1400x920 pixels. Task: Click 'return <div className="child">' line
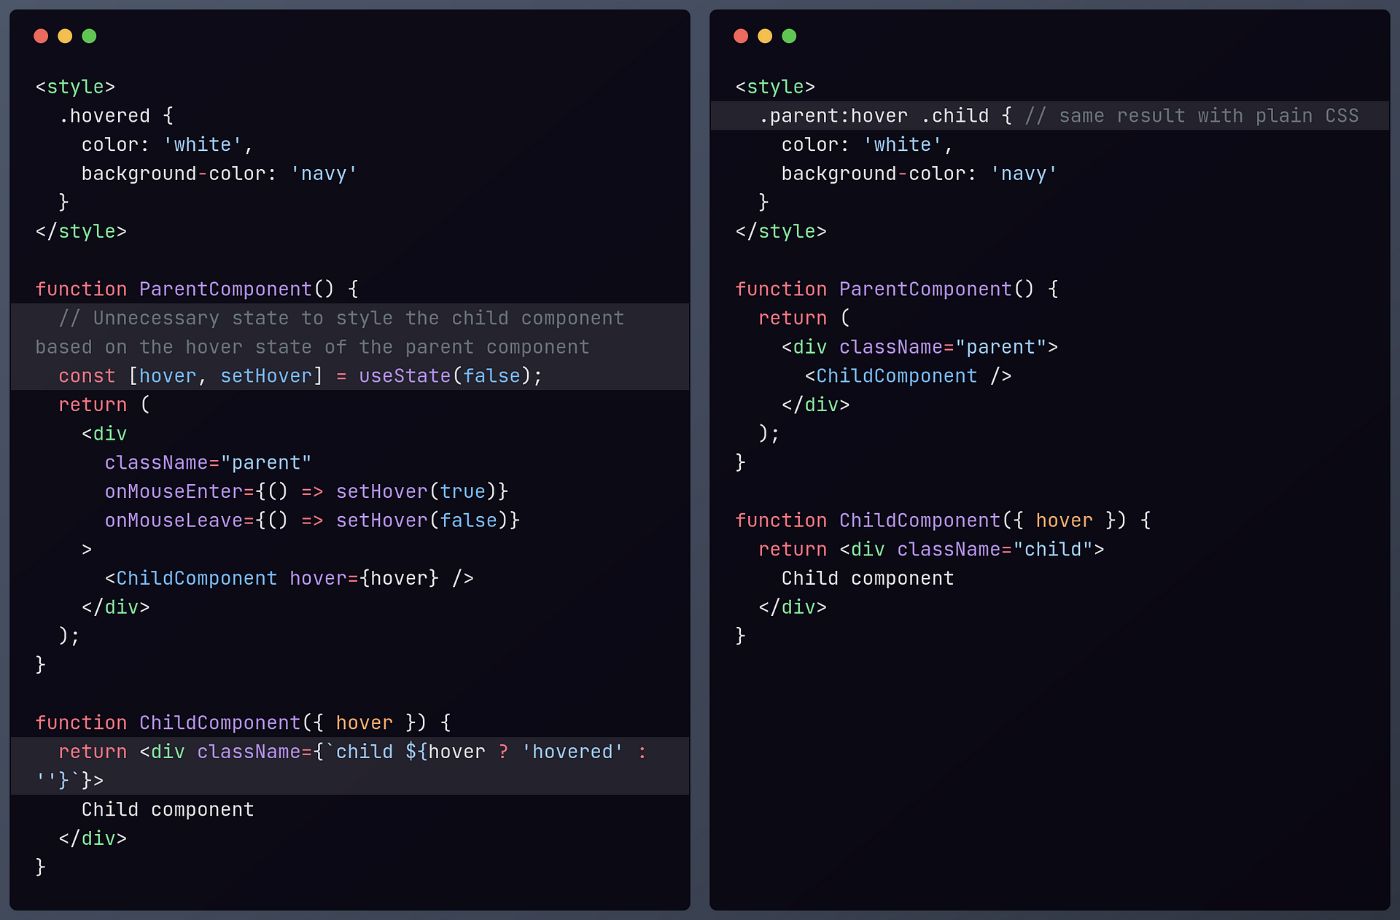coord(931,549)
